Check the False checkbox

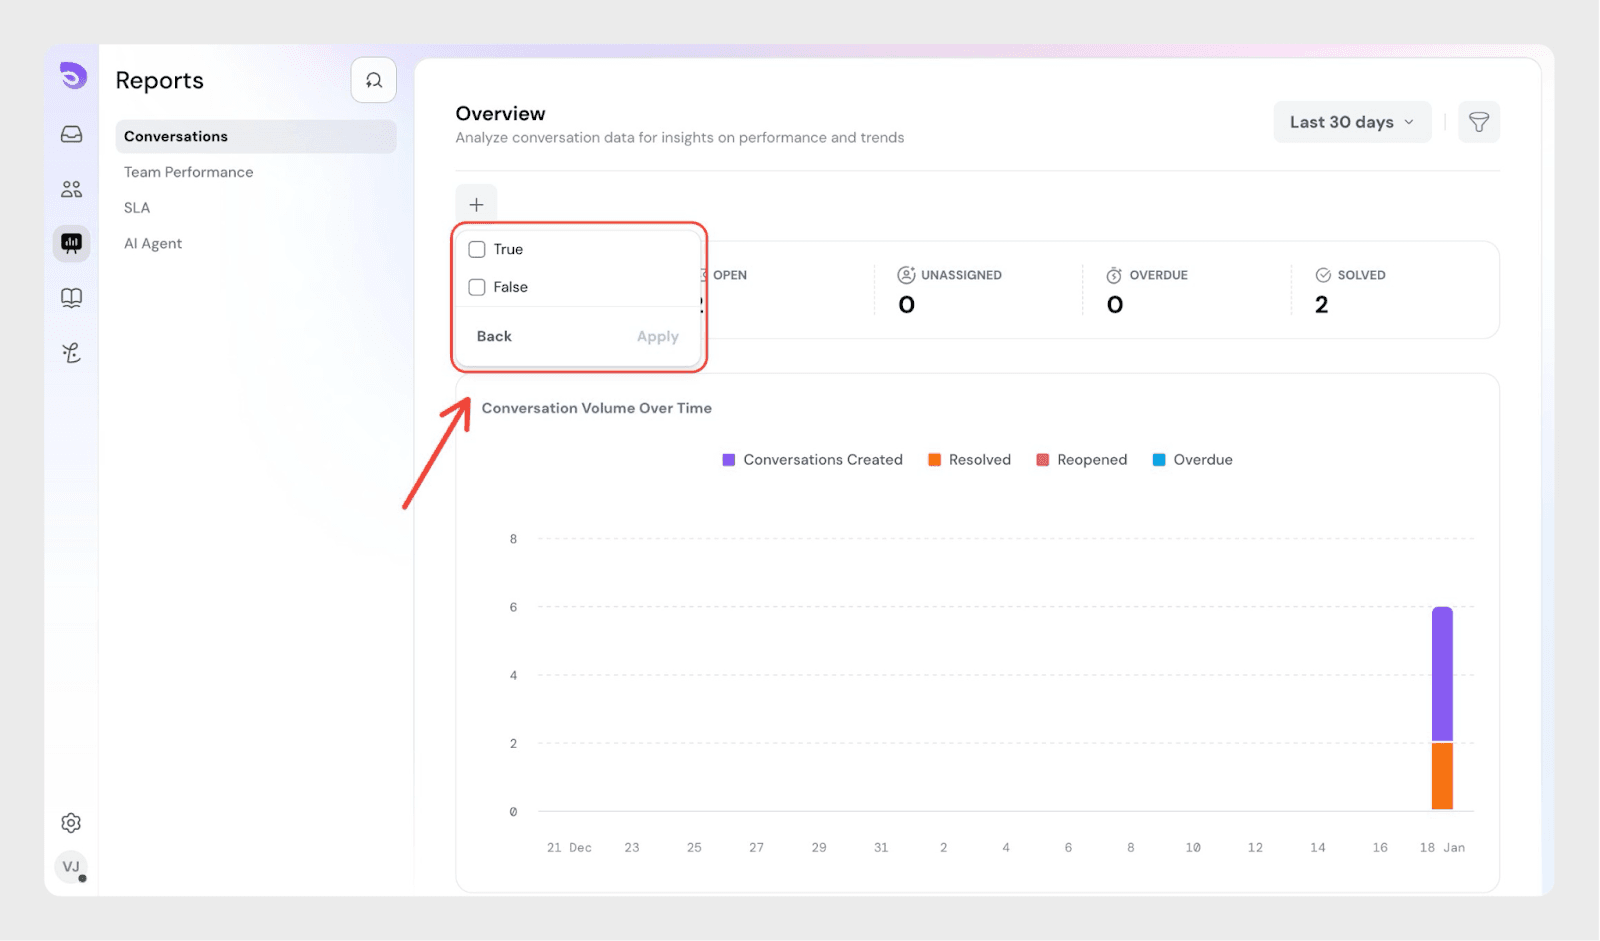click(477, 288)
